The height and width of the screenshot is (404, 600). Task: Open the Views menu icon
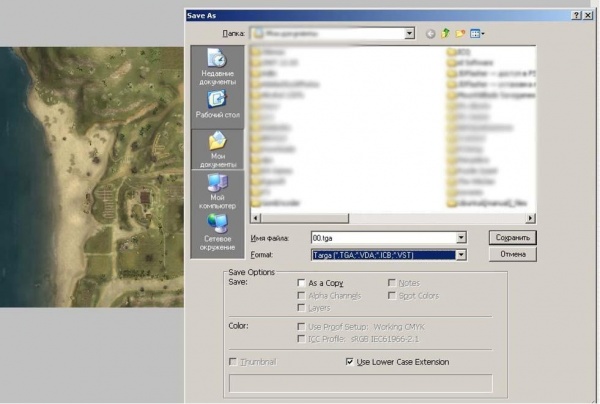(477, 34)
